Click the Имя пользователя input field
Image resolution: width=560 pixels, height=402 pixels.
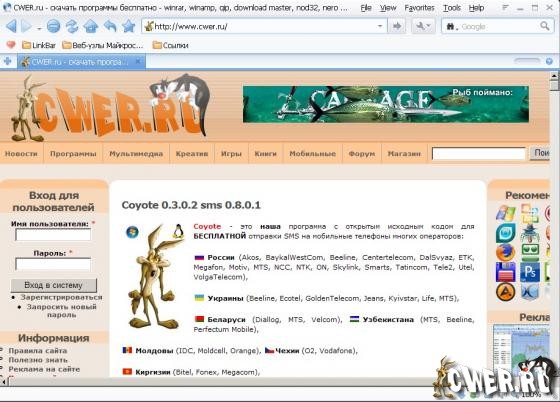[x=53, y=235]
